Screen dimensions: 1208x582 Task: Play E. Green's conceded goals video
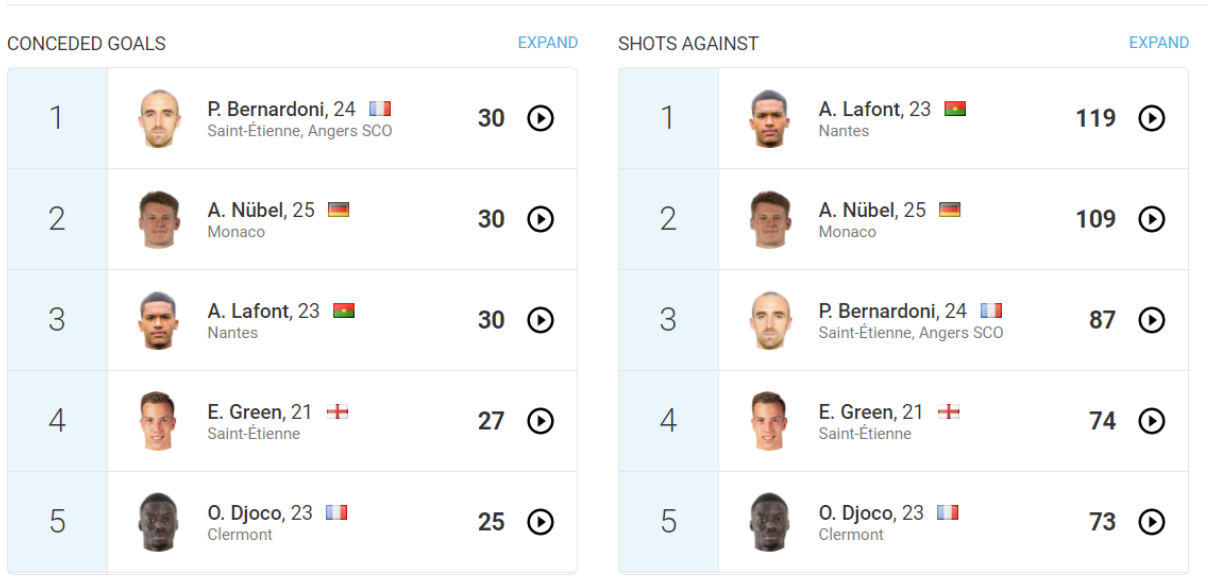click(x=540, y=421)
